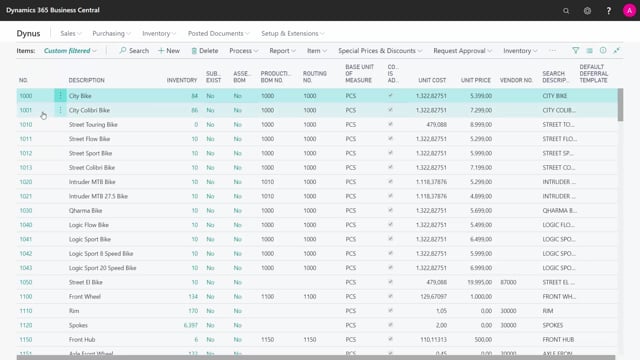Screen dimensions: 640x360
Task: Click unit cost 479,088 for Street Touring Bike
Action: (x=436, y=124)
